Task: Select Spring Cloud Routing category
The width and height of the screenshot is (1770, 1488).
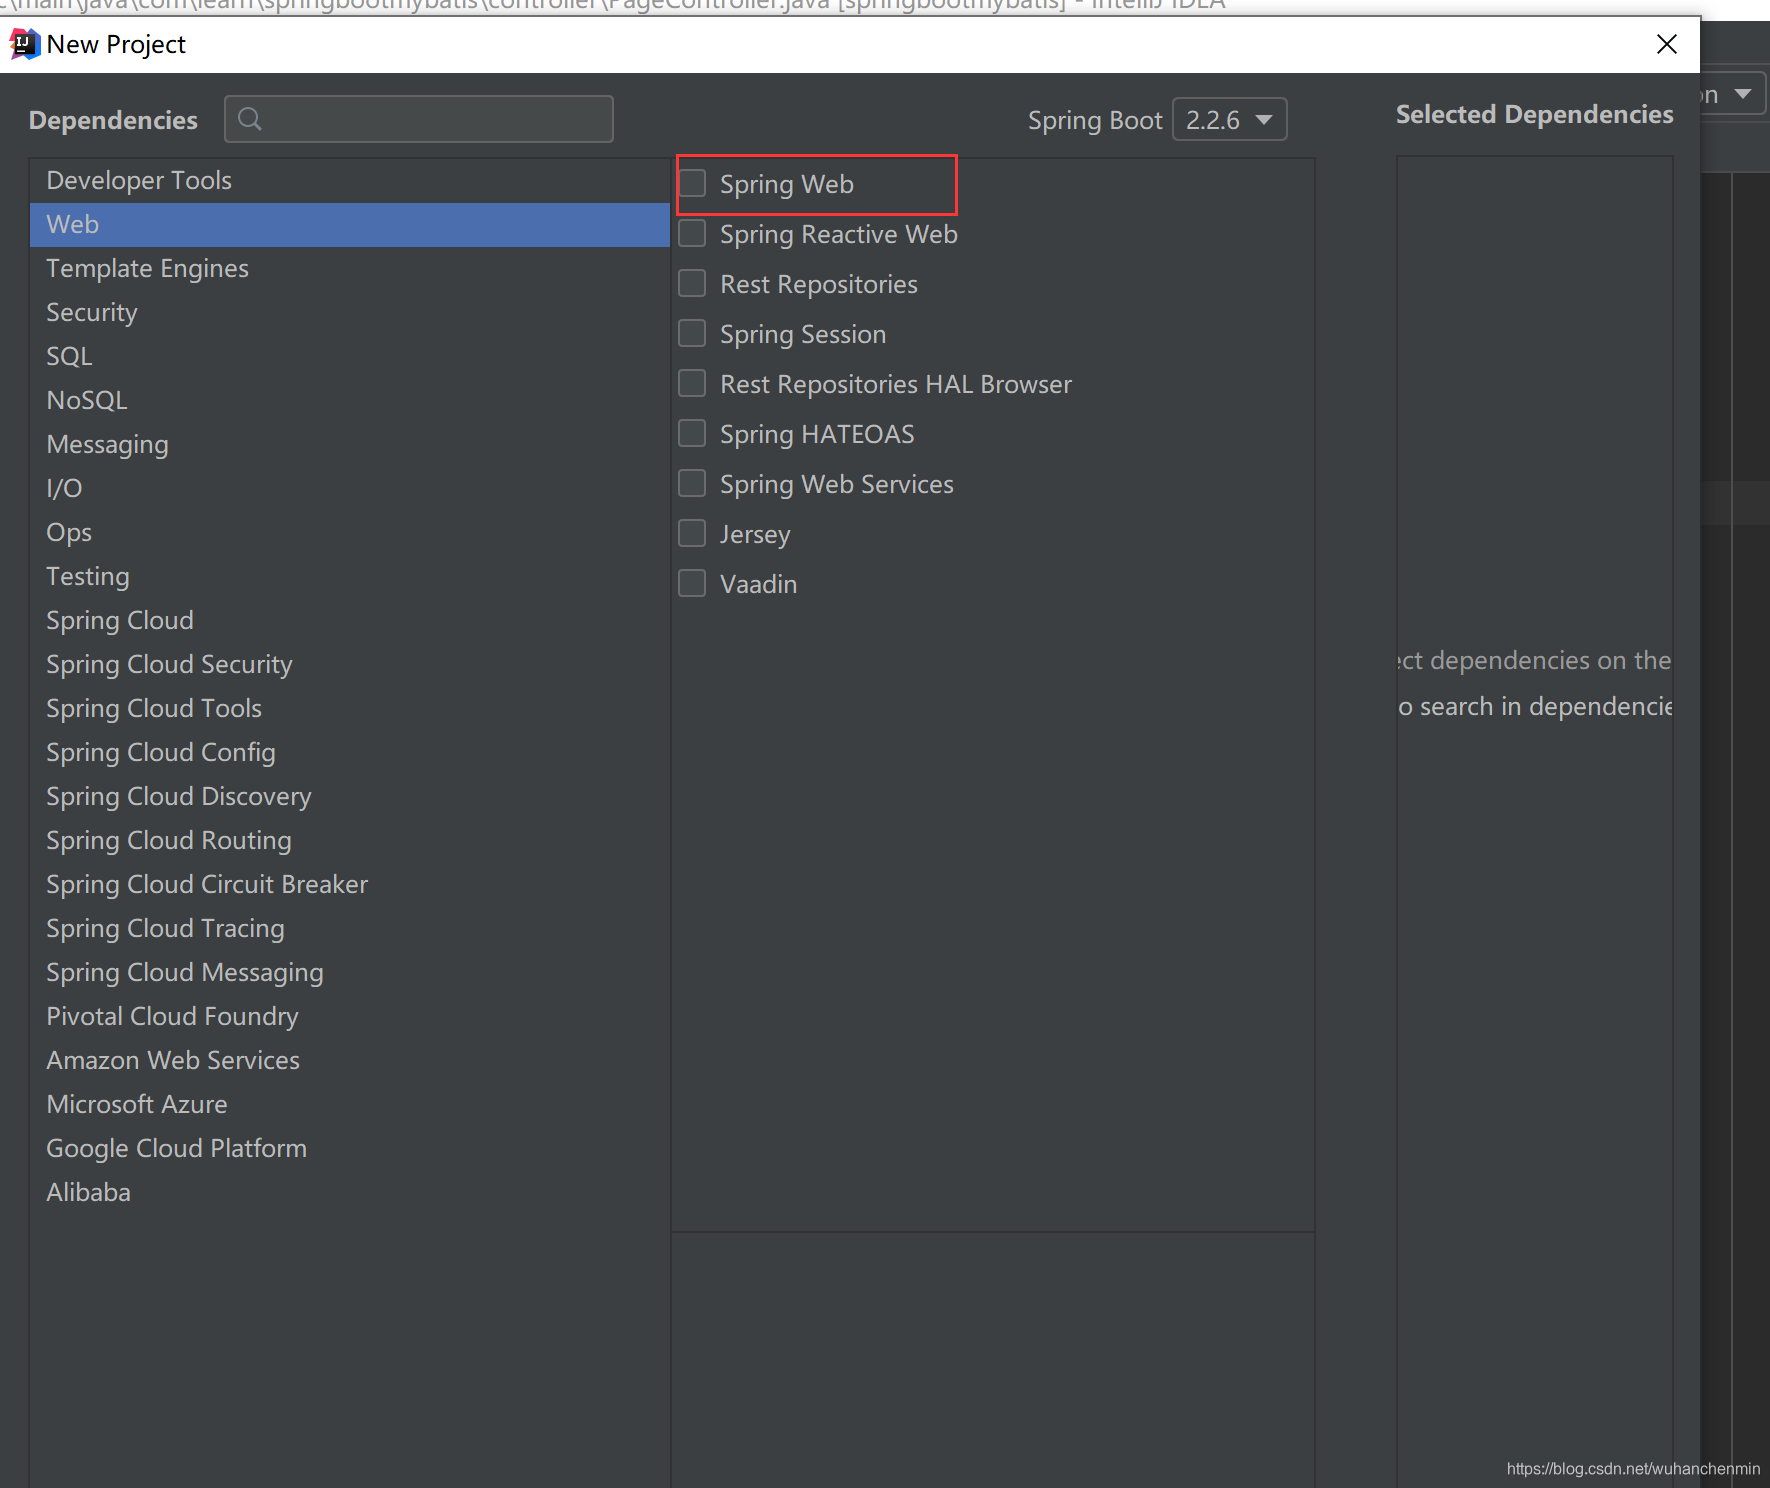Action: tap(350, 840)
